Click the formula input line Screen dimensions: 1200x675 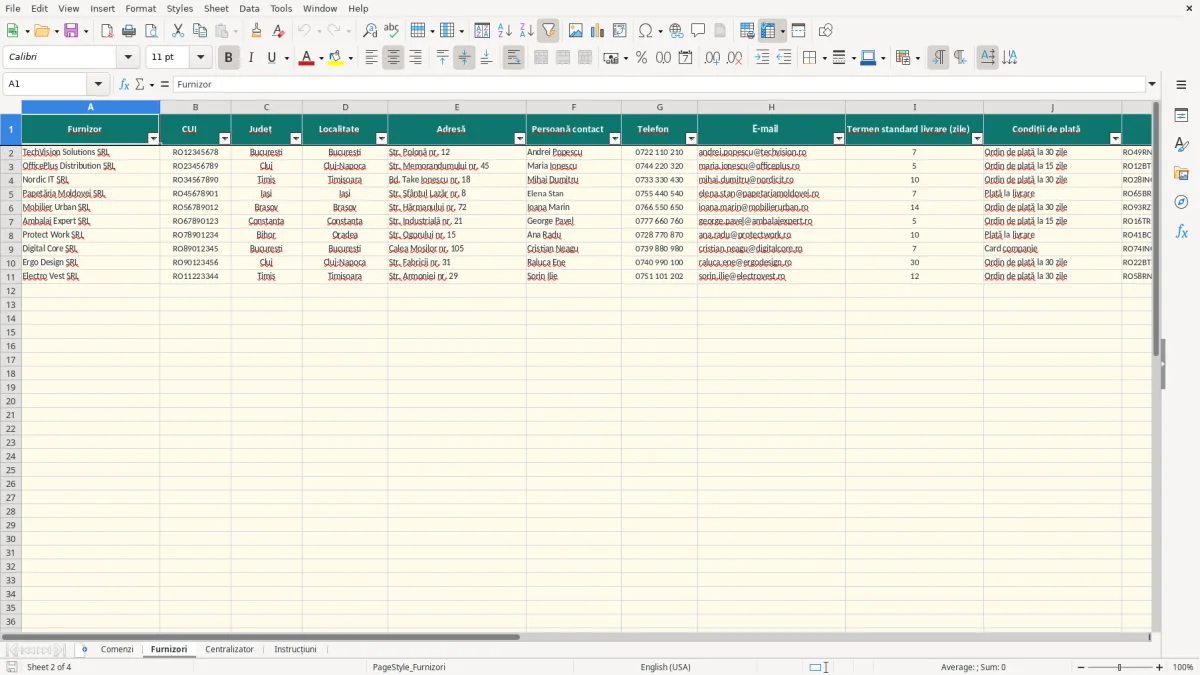tap(658, 84)
